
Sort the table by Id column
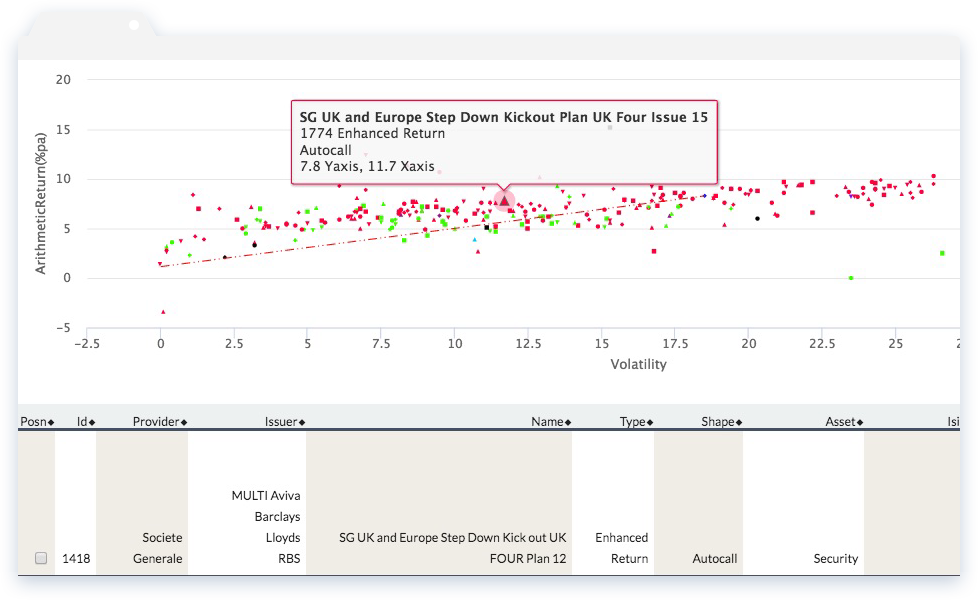coord(86,422)
